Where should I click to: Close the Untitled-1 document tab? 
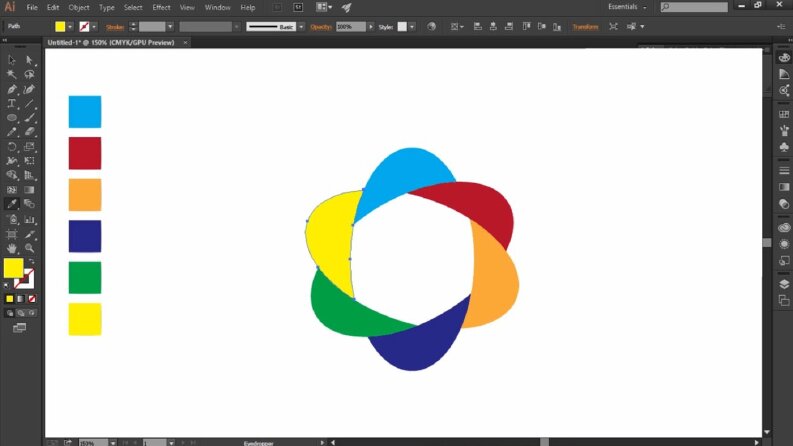185,42
